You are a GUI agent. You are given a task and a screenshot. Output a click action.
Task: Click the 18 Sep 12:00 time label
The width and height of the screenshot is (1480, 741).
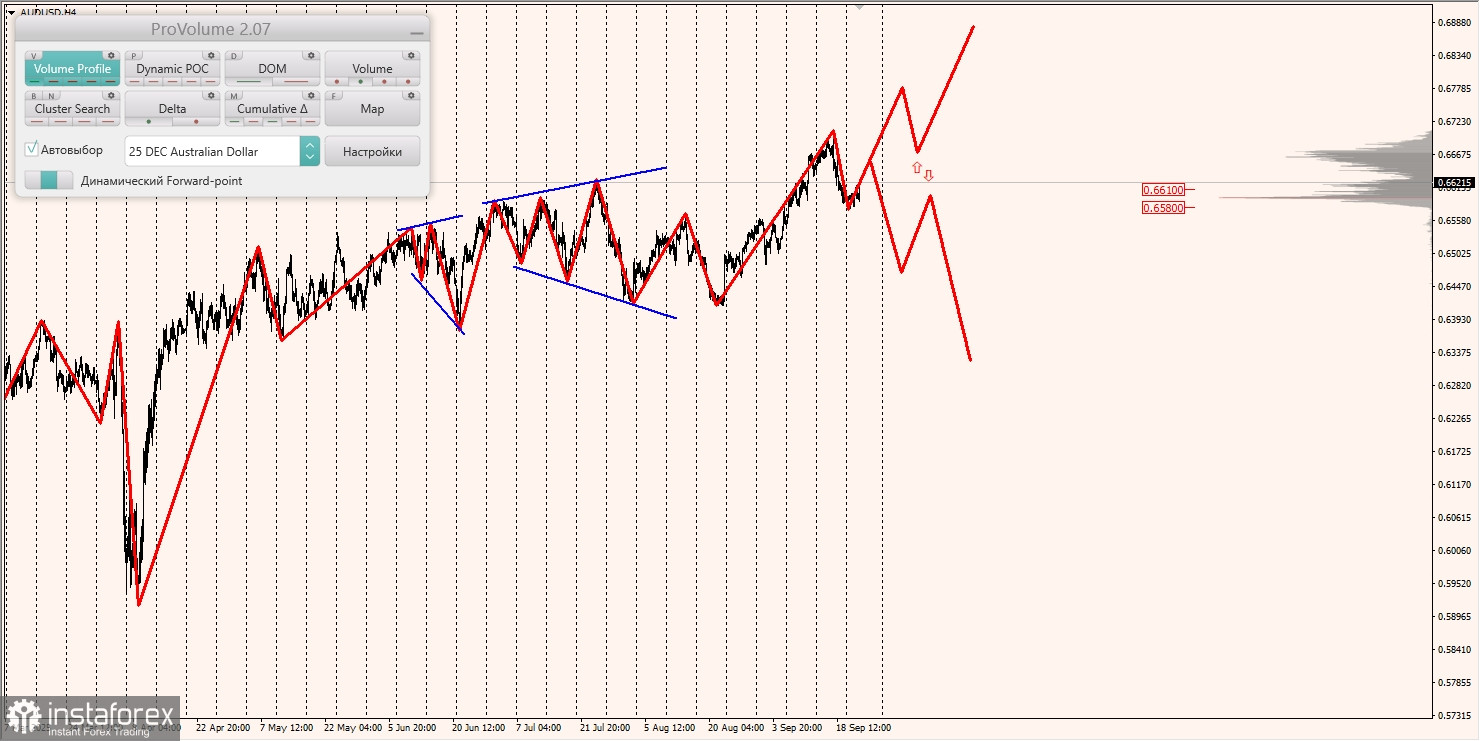(863, 728)
